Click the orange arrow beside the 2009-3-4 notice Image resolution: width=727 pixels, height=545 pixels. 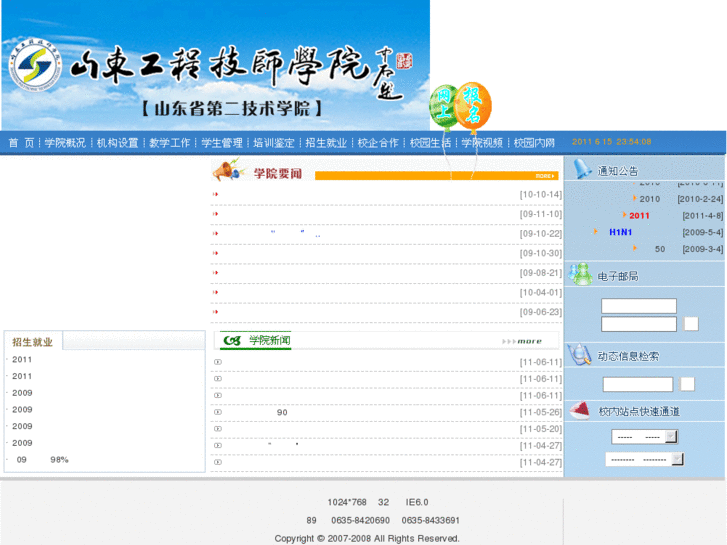[635, 248]
